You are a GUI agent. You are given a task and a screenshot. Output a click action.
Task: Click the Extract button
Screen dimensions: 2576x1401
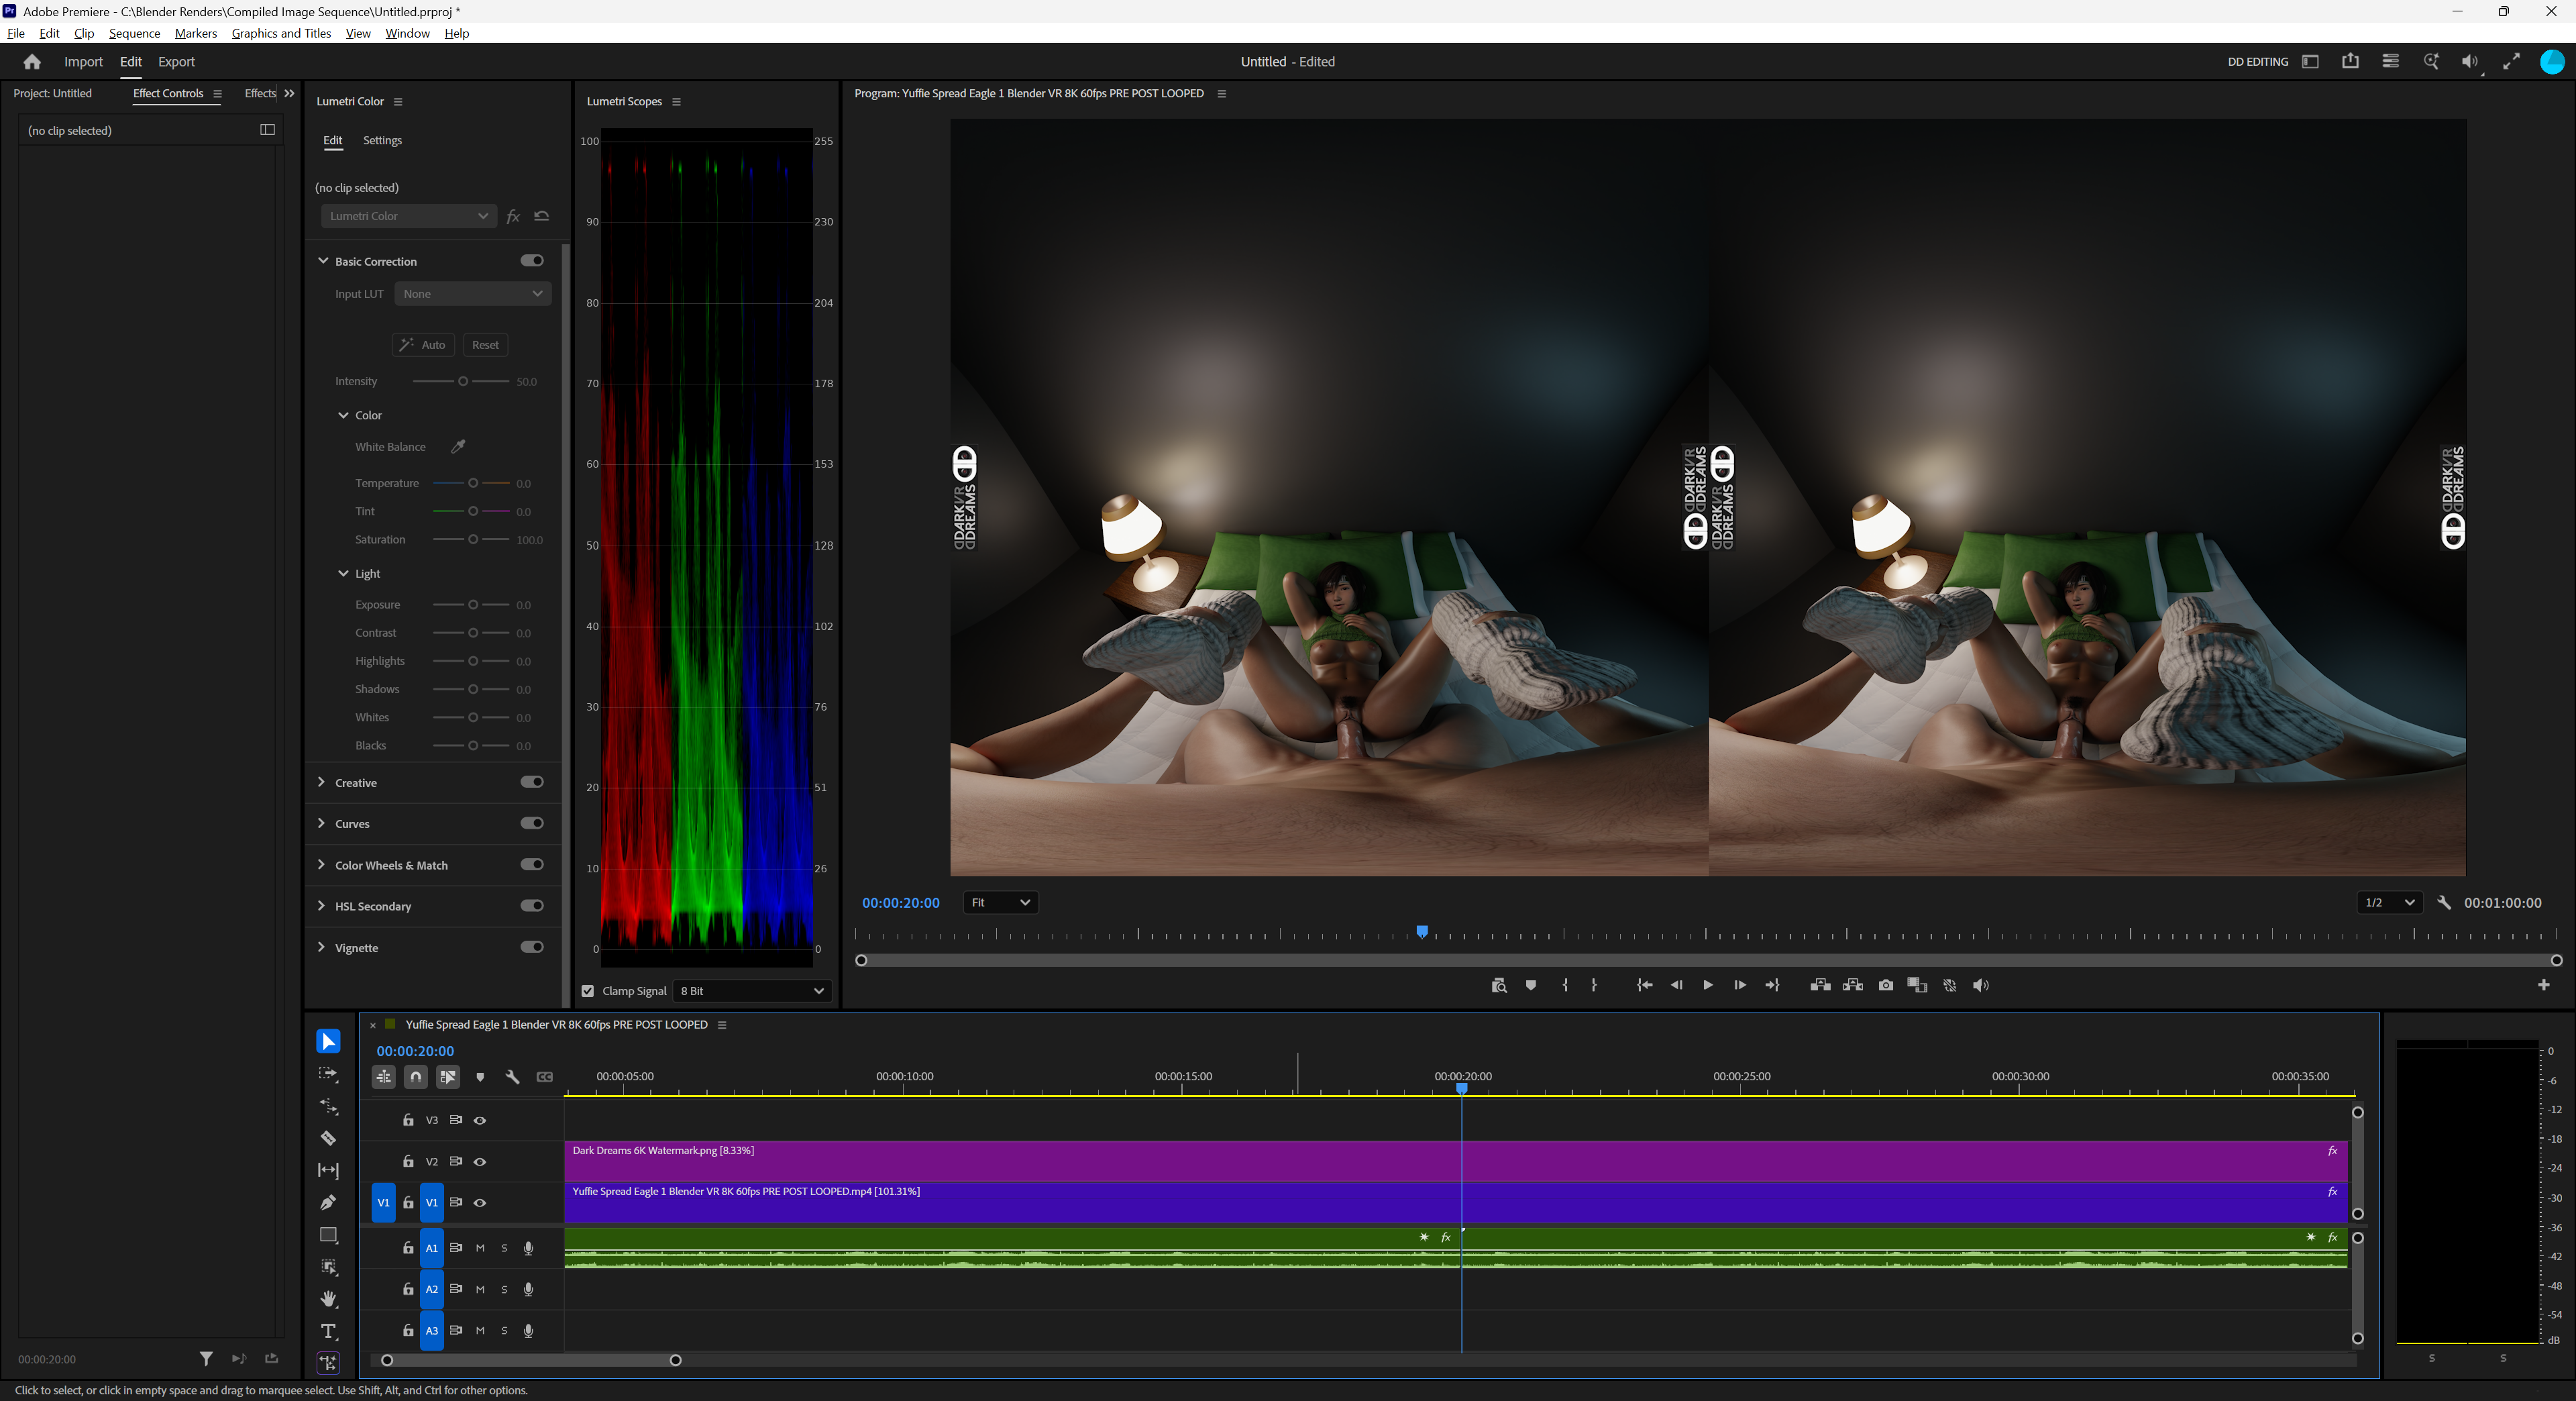1853,985
